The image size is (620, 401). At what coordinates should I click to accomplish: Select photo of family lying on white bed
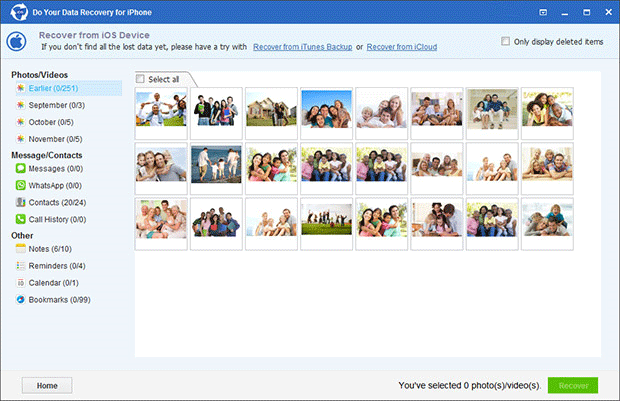click(382, 113)
